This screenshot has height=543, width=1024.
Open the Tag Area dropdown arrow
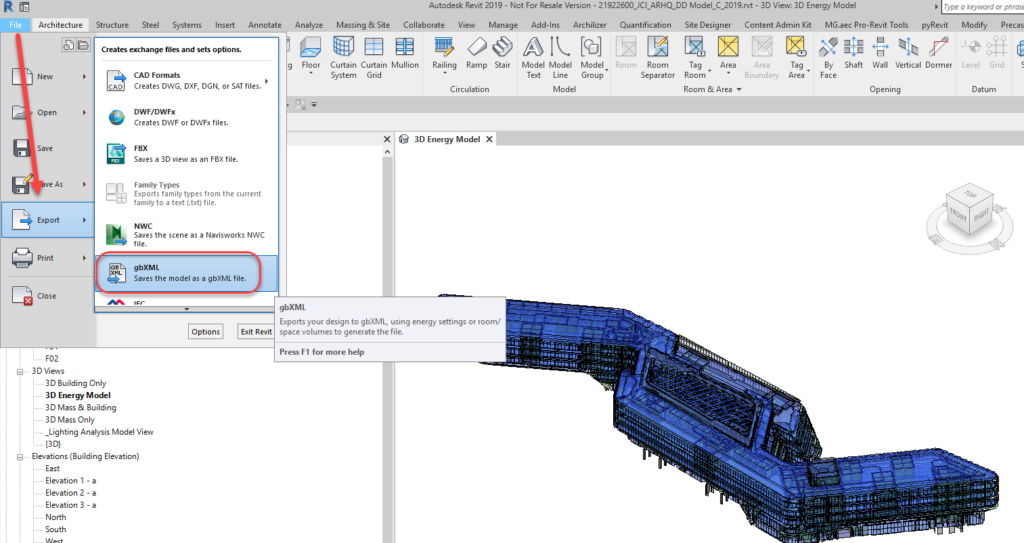[808, 70]
